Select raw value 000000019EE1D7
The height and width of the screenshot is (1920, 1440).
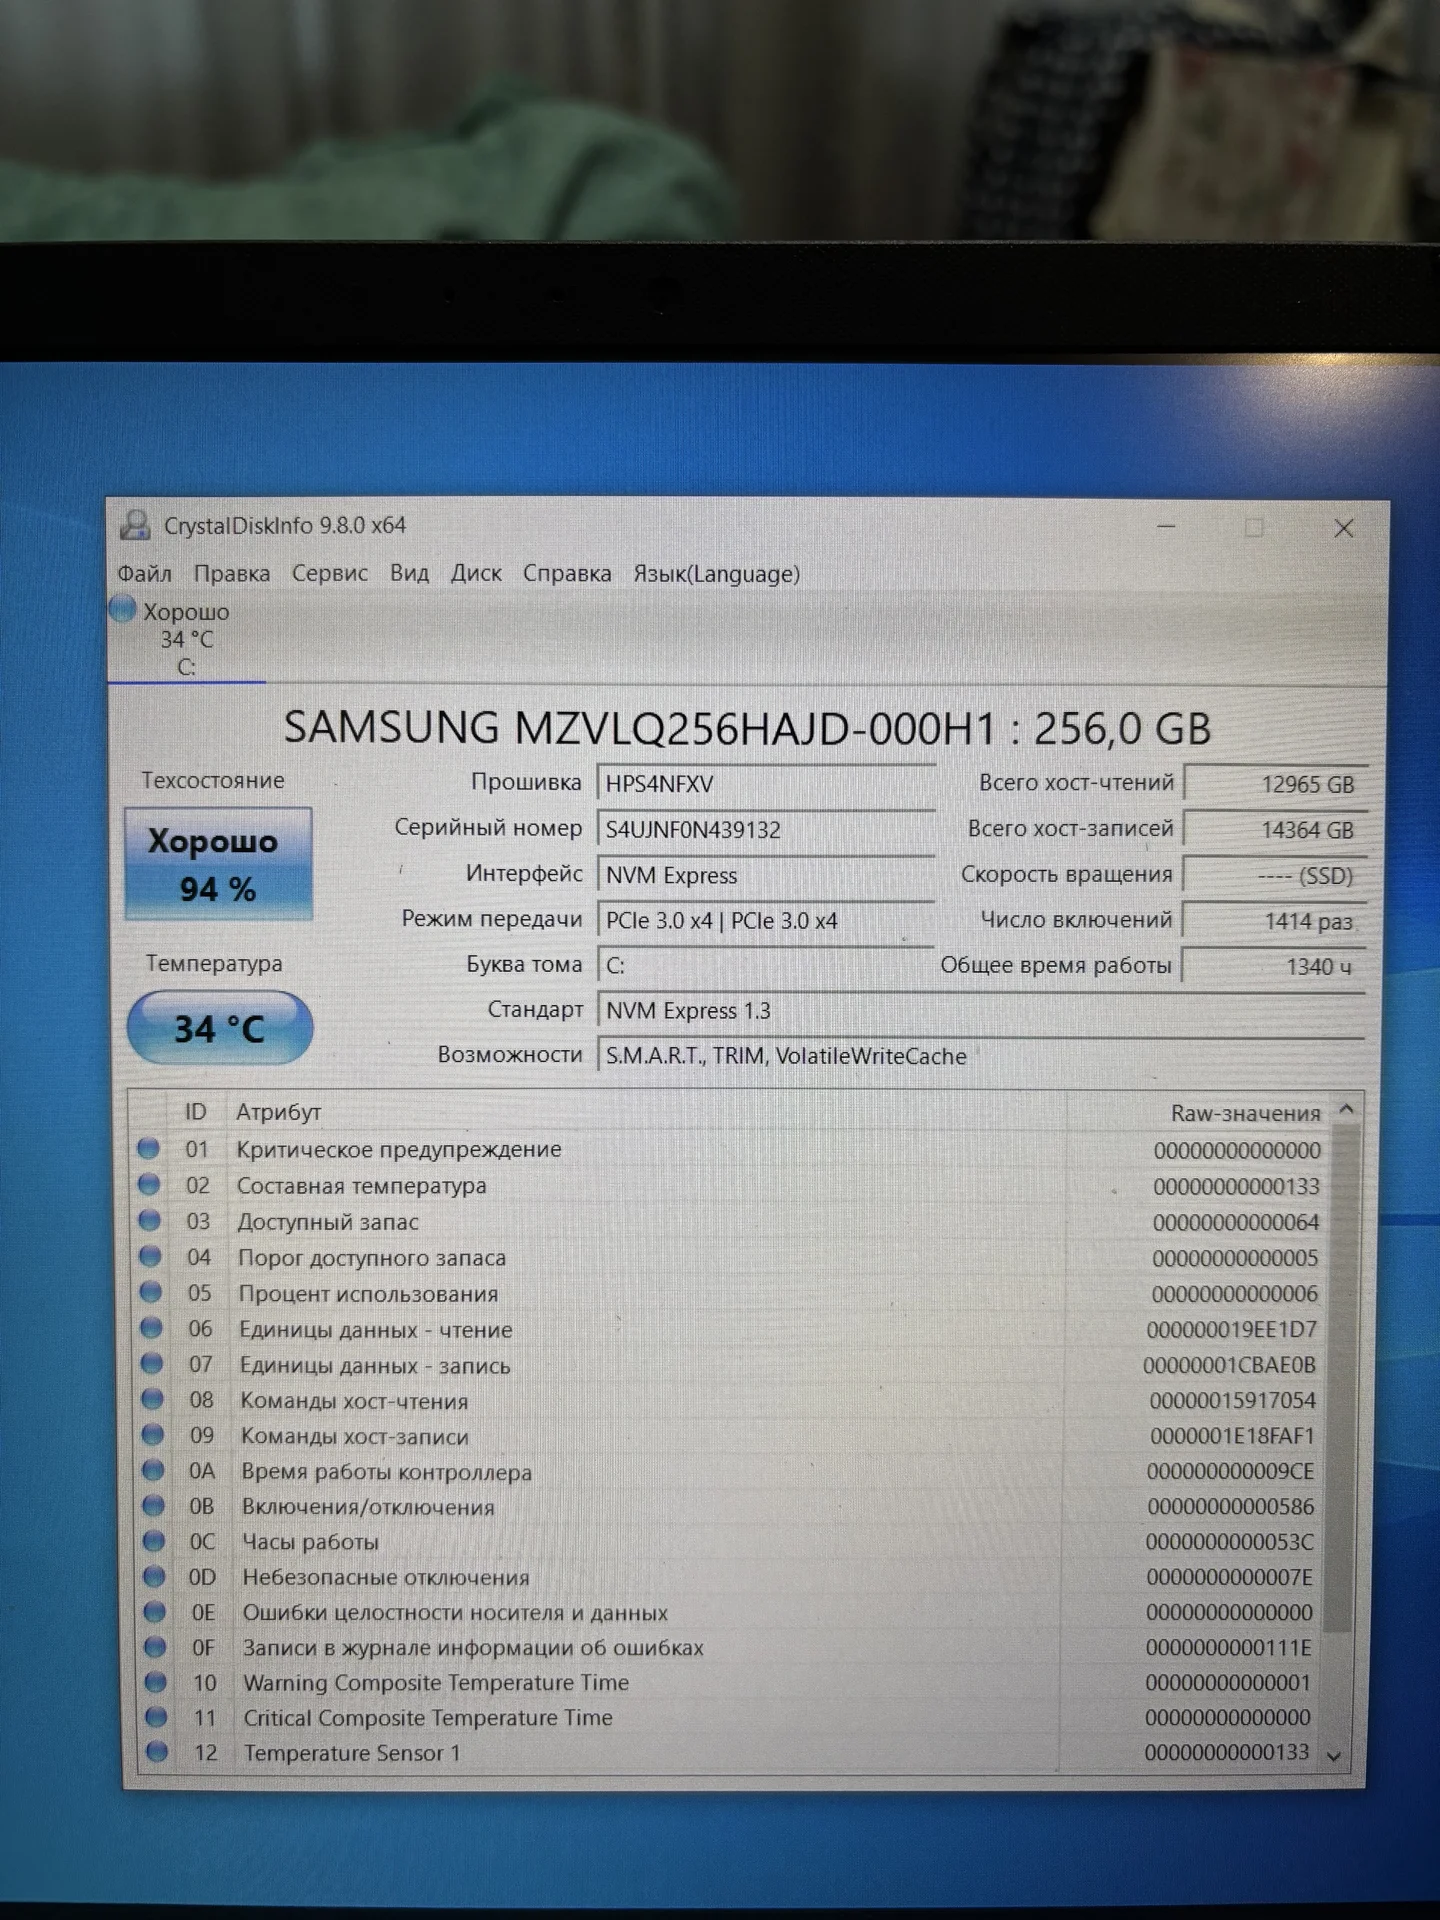[x=1231, y=1329]
